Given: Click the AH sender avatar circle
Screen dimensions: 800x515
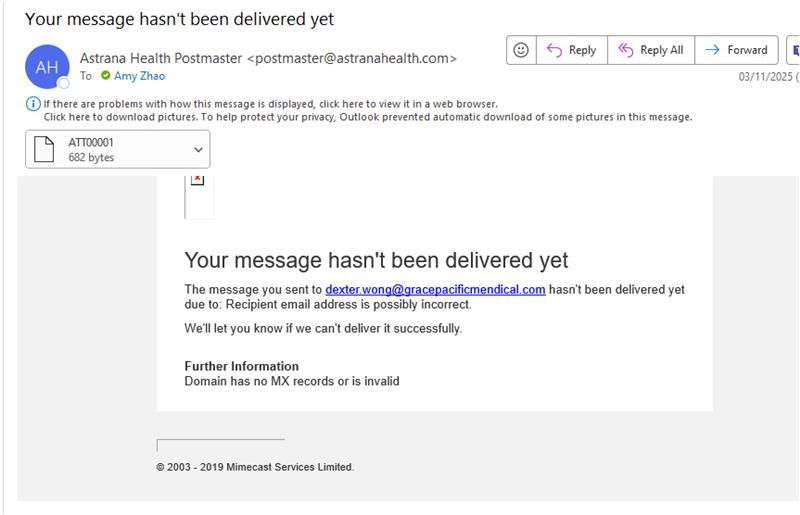Looking at the screenshot, I should (47, 67).
